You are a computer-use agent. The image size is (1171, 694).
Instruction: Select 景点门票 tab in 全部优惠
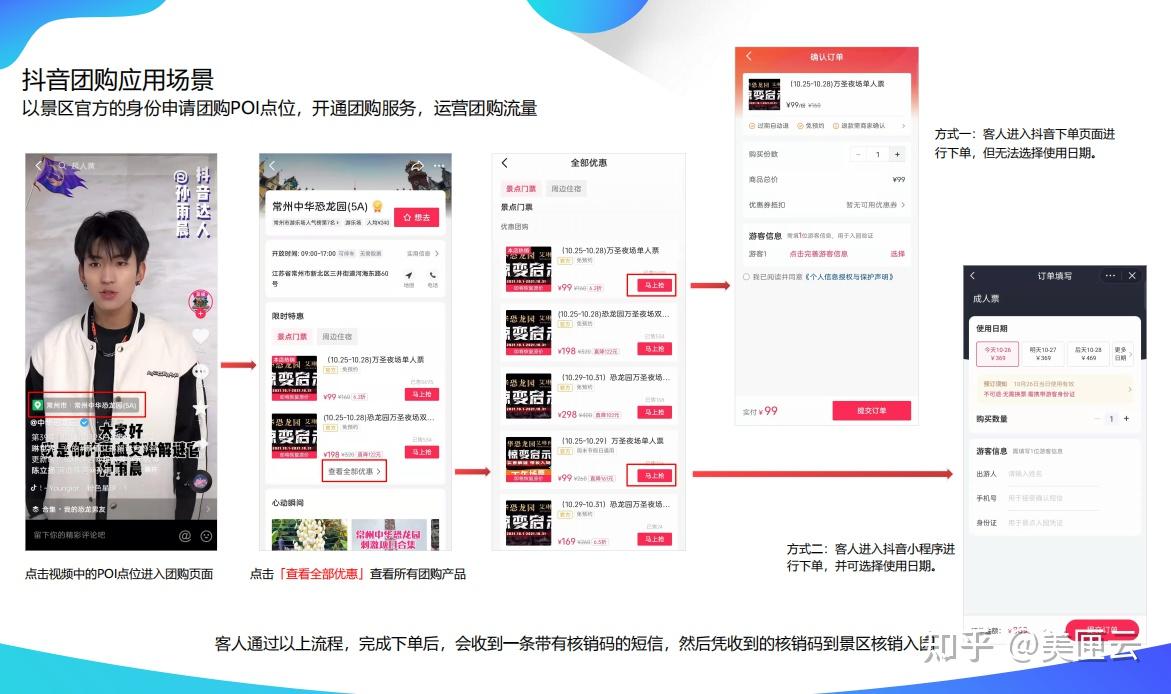point(521,188)
